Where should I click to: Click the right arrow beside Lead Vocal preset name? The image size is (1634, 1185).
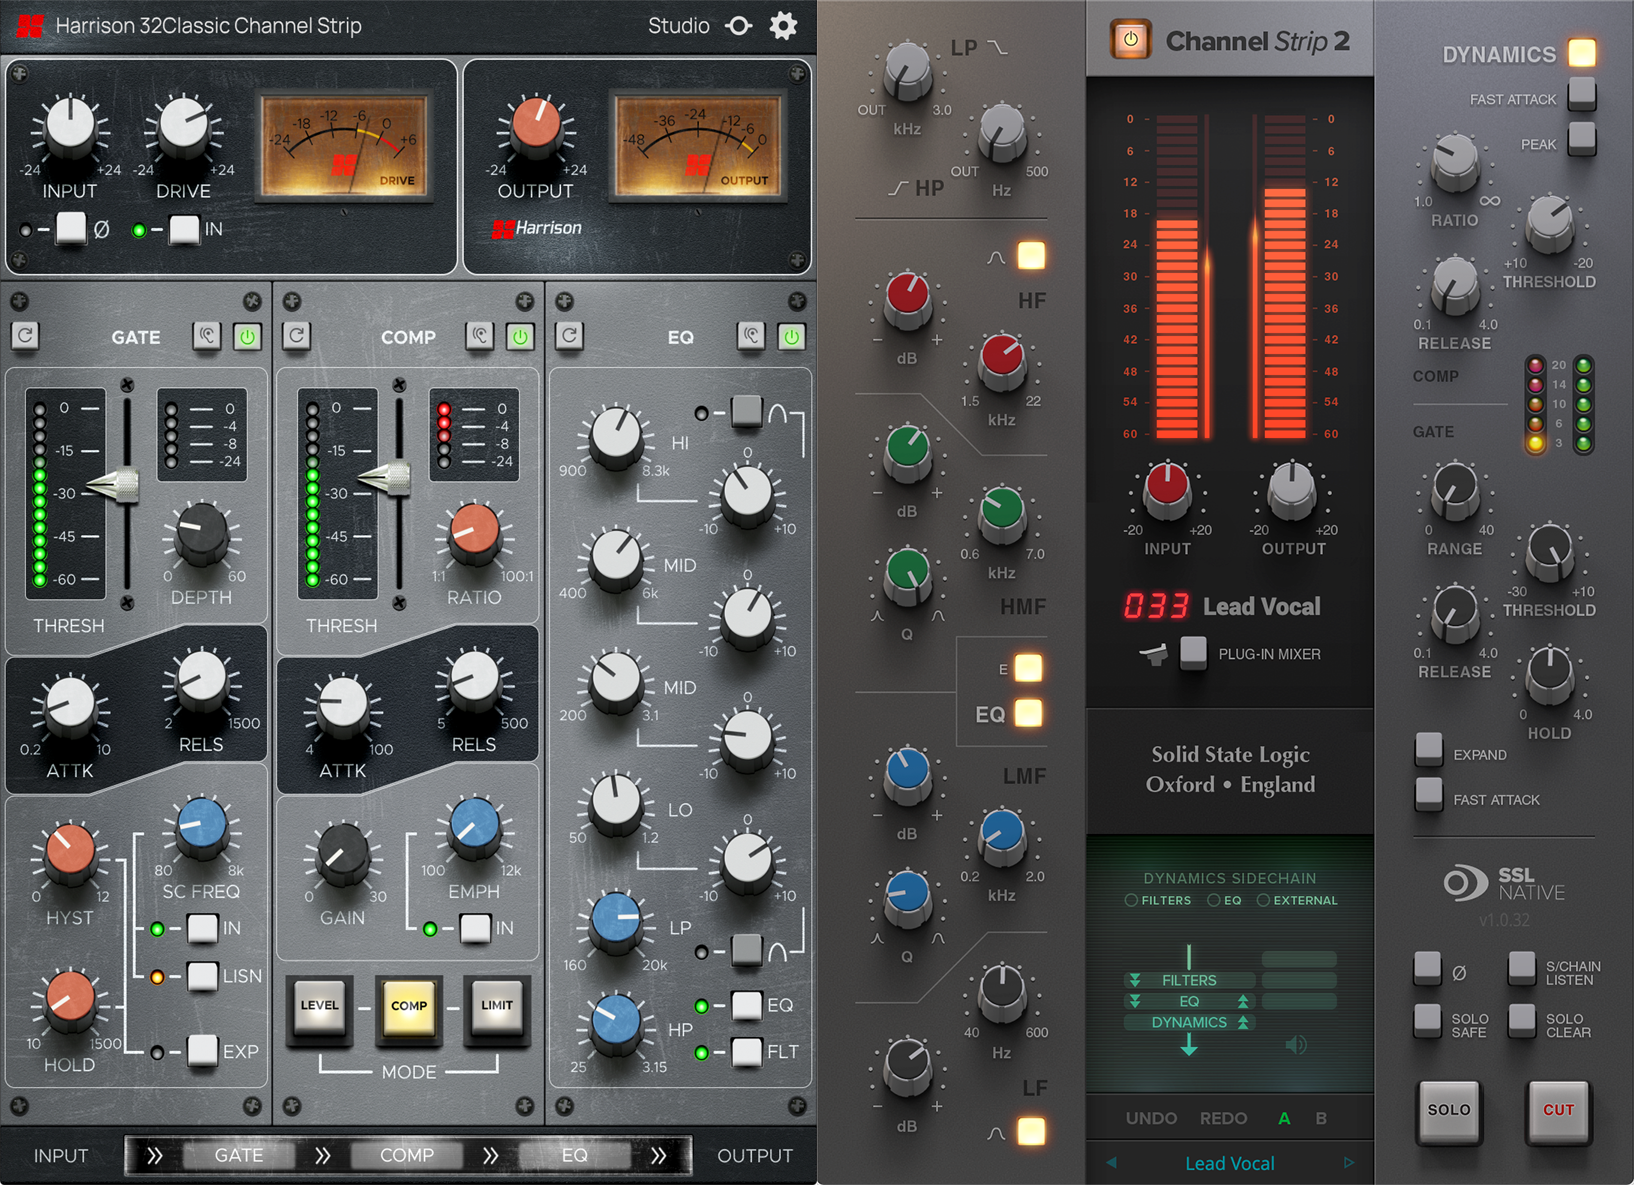point(1349,1163)
